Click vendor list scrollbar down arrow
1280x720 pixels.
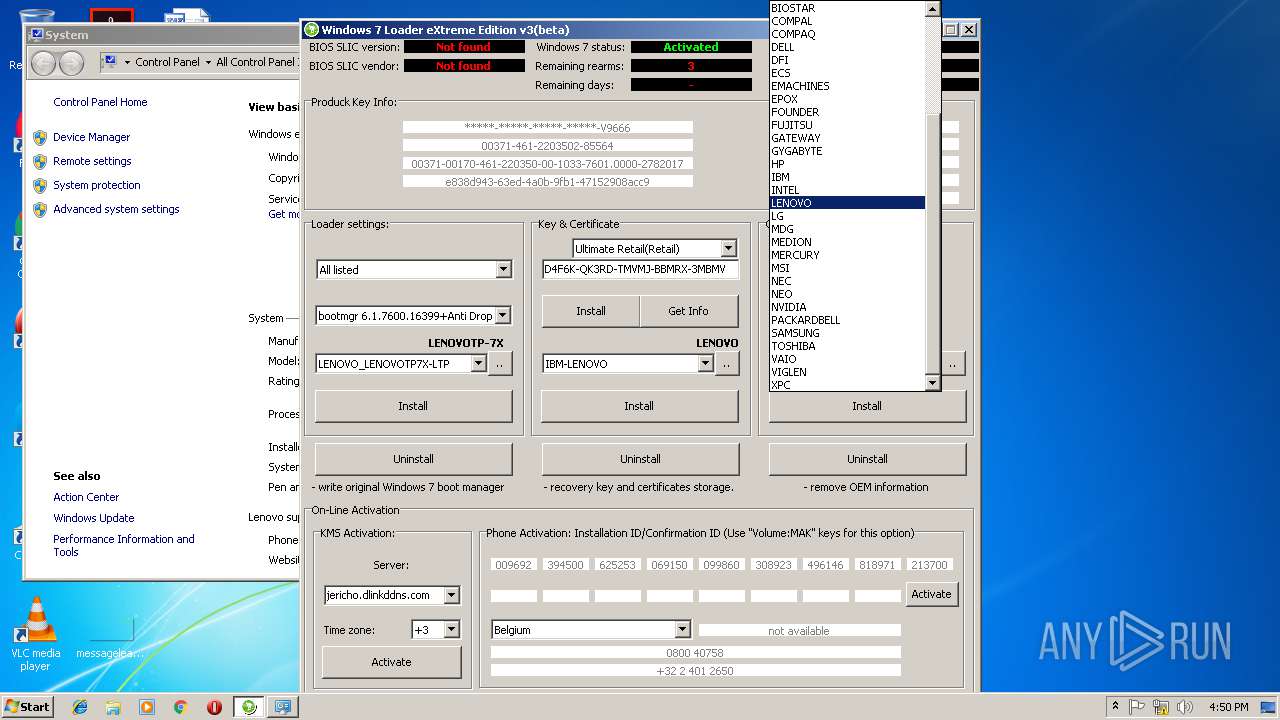coord(933,383)
